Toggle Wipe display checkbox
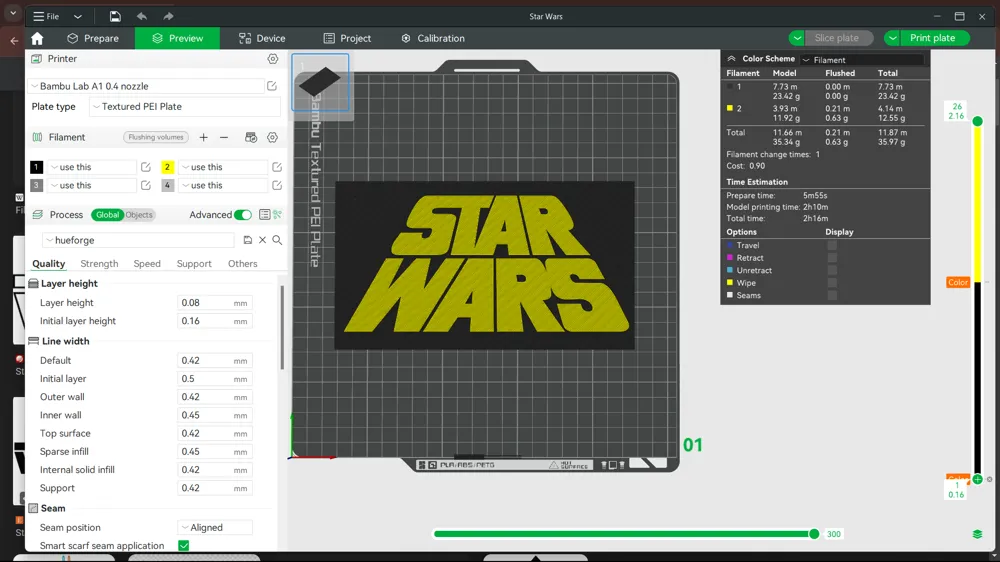This screenshot has width=1000, height=562. 832,283
